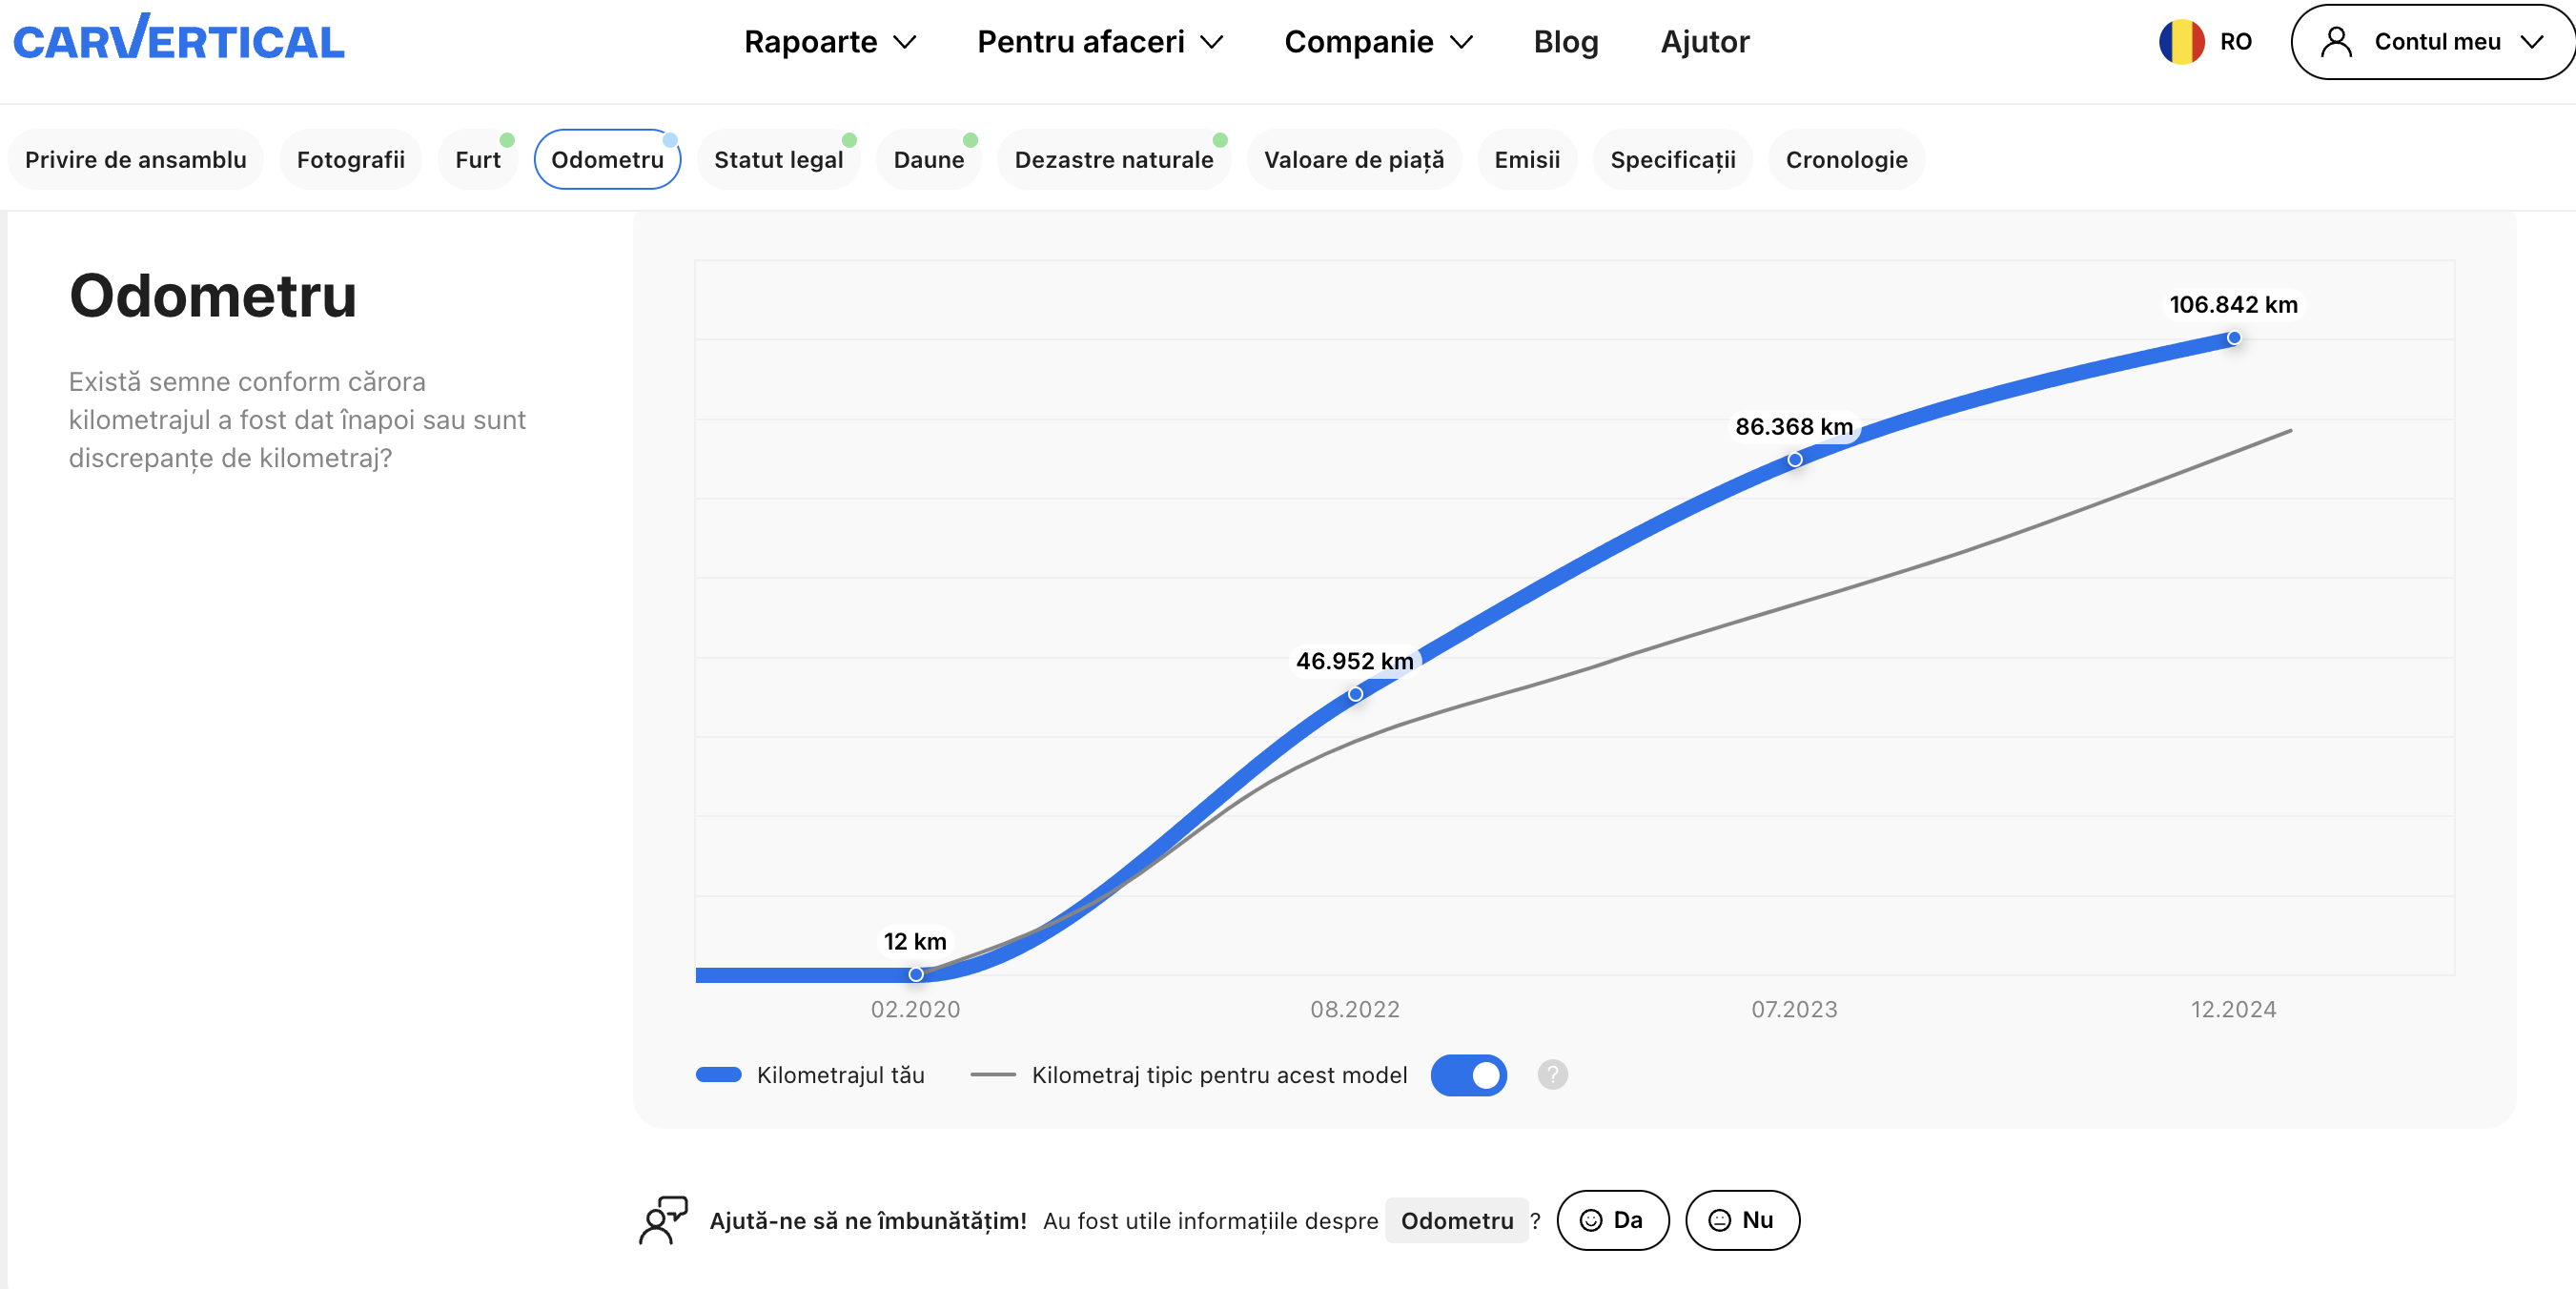Viewport: 2576px width, 1289px height.
Task: Click the 46.952 km value label
Action: tap(1355, 661)
